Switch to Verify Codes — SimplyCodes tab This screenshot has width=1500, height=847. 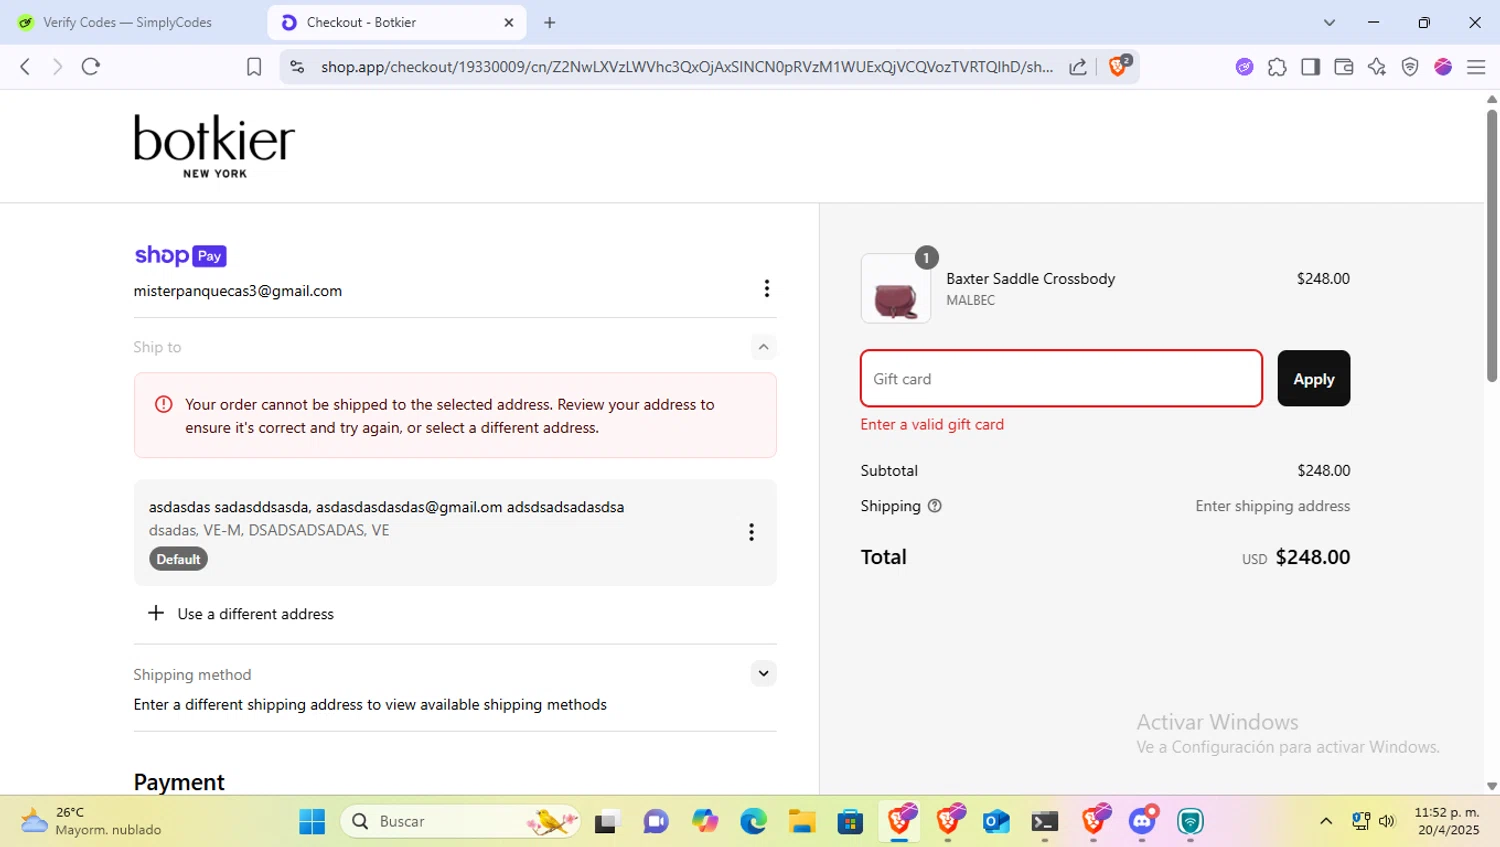130,22
